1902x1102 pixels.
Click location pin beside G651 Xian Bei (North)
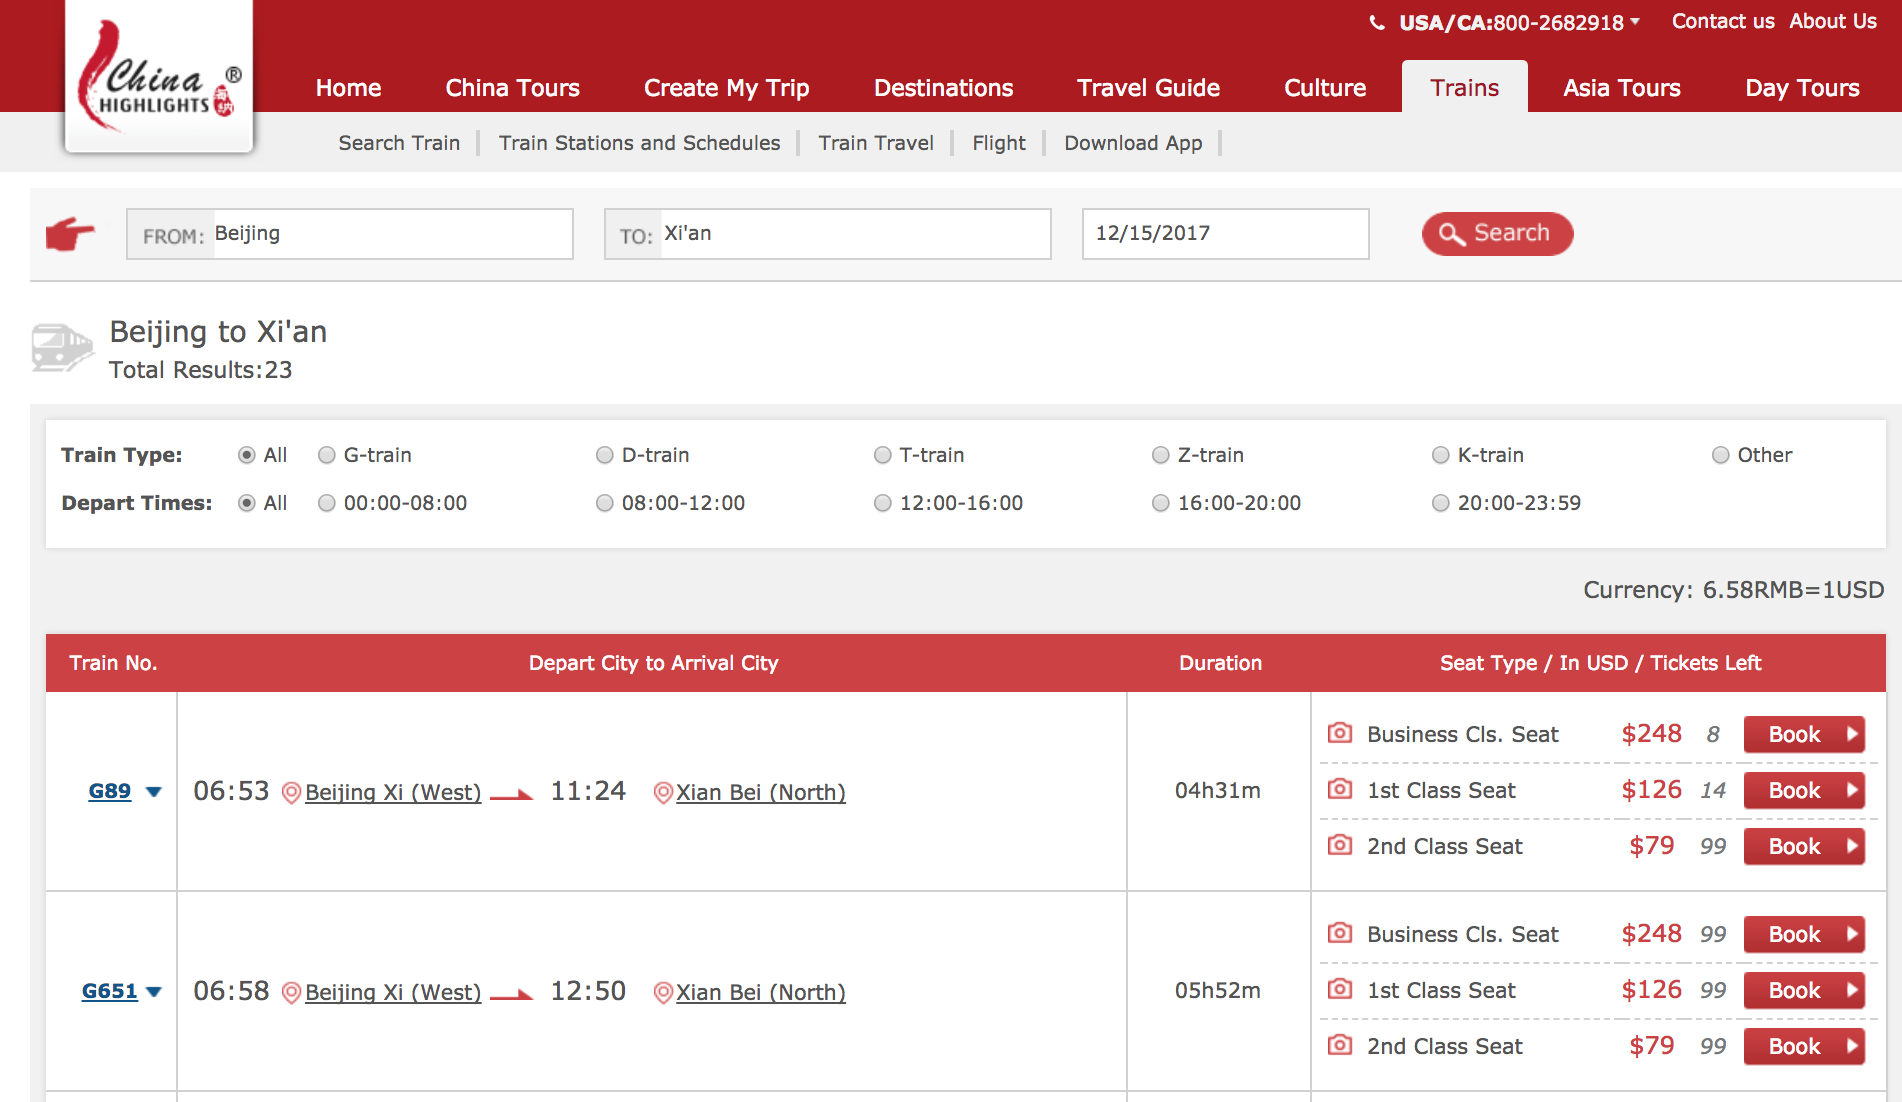coord(663,992)
